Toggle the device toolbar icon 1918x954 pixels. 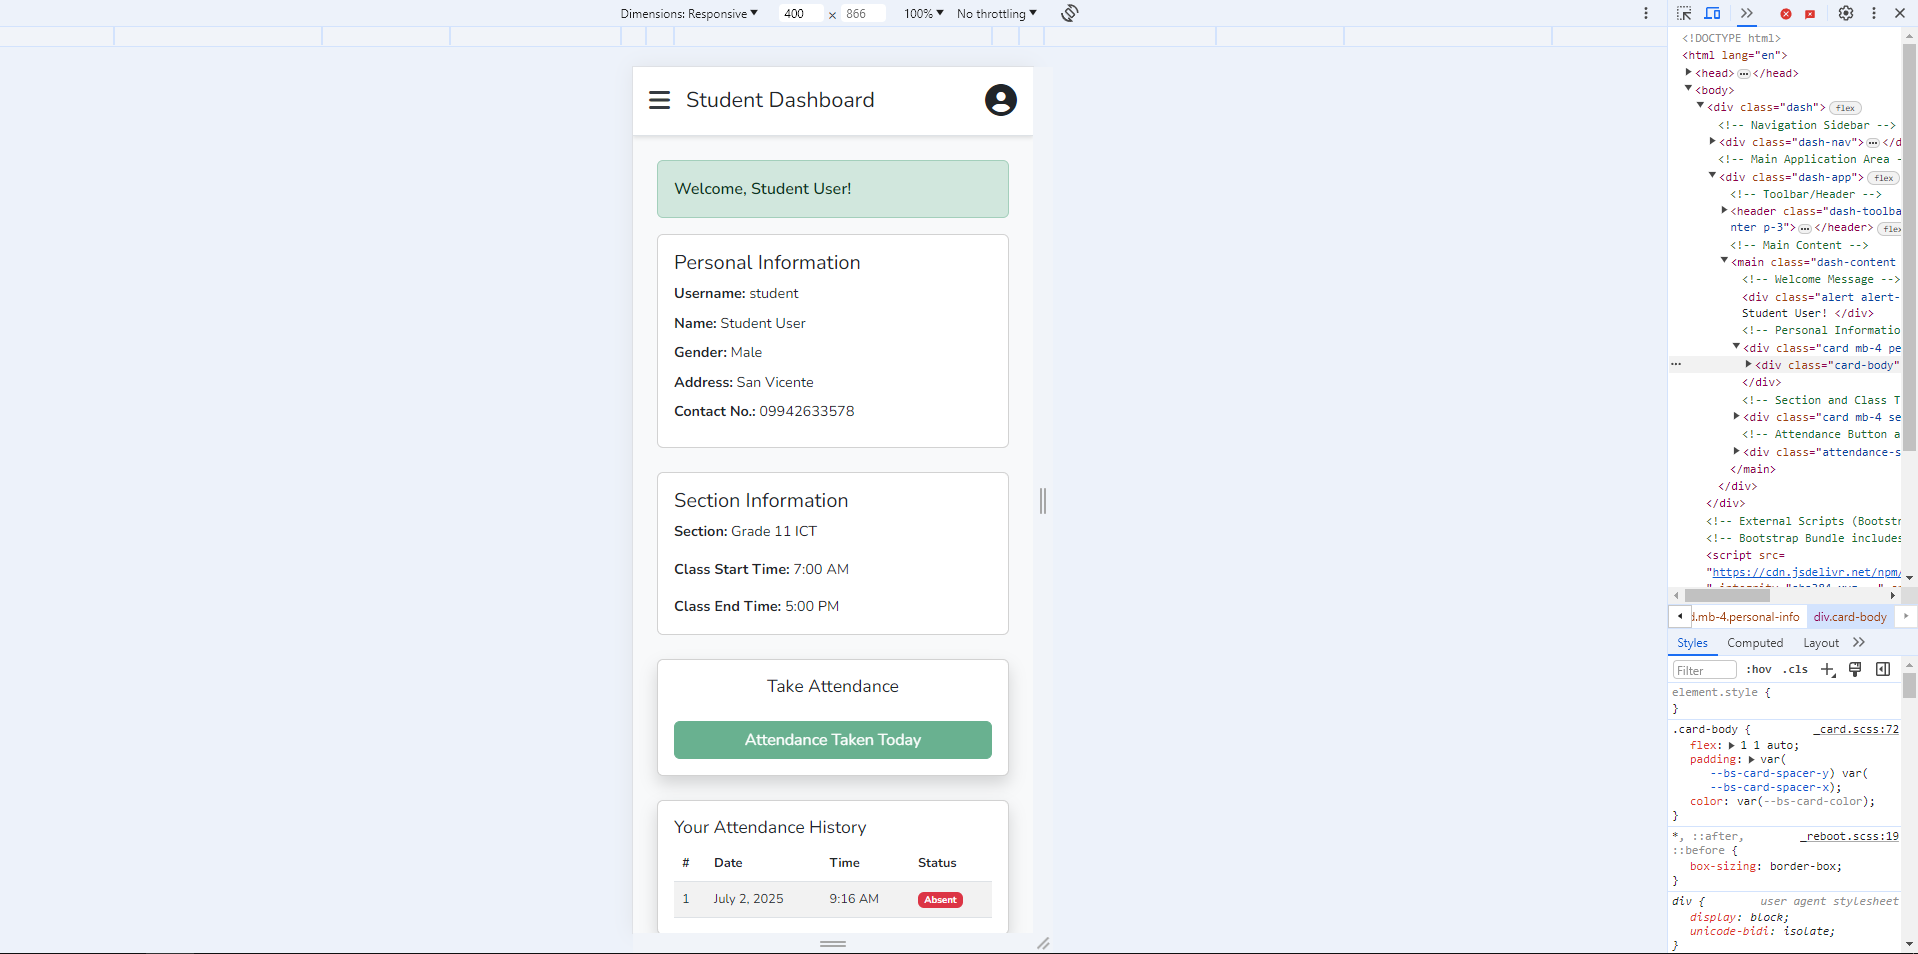click(x=1712, y=13)
